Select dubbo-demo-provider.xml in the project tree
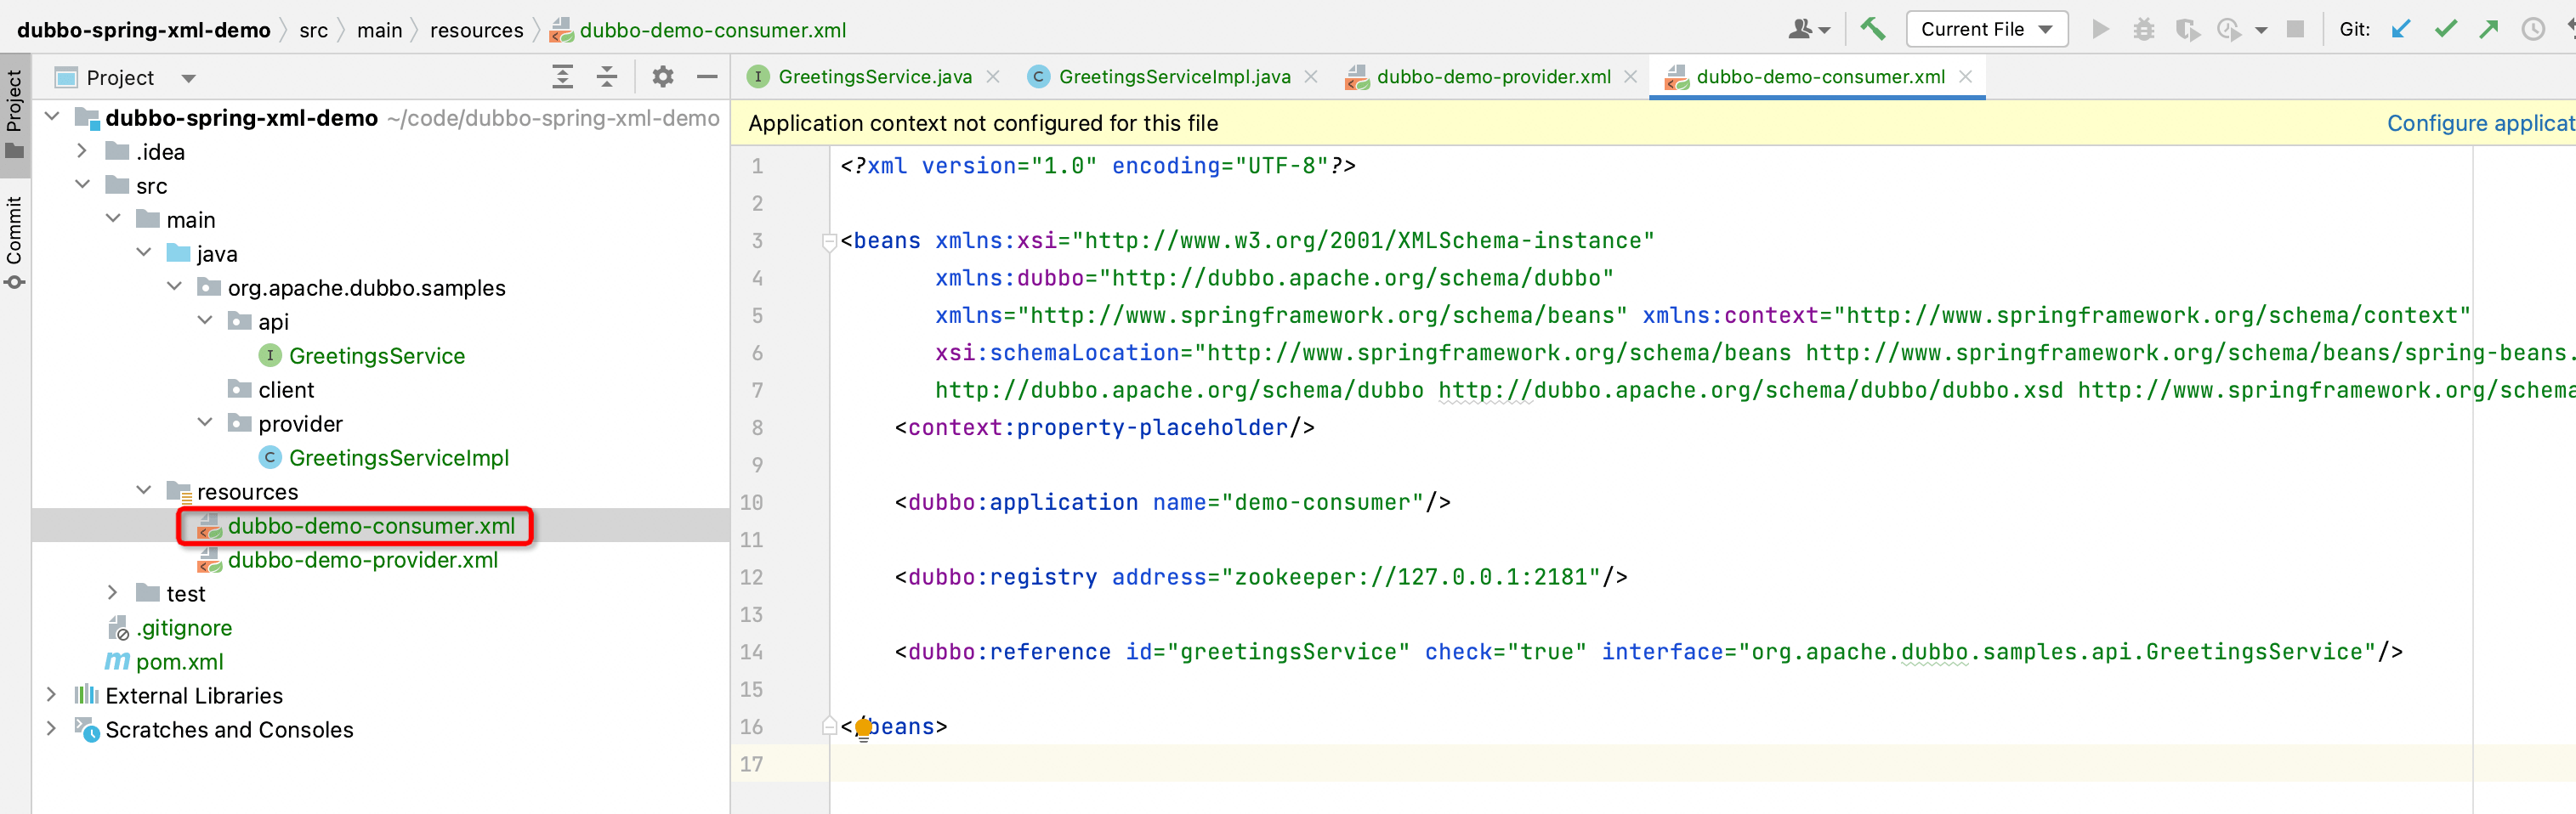Screen dimensions: 2576x814 tap(363, 560)
